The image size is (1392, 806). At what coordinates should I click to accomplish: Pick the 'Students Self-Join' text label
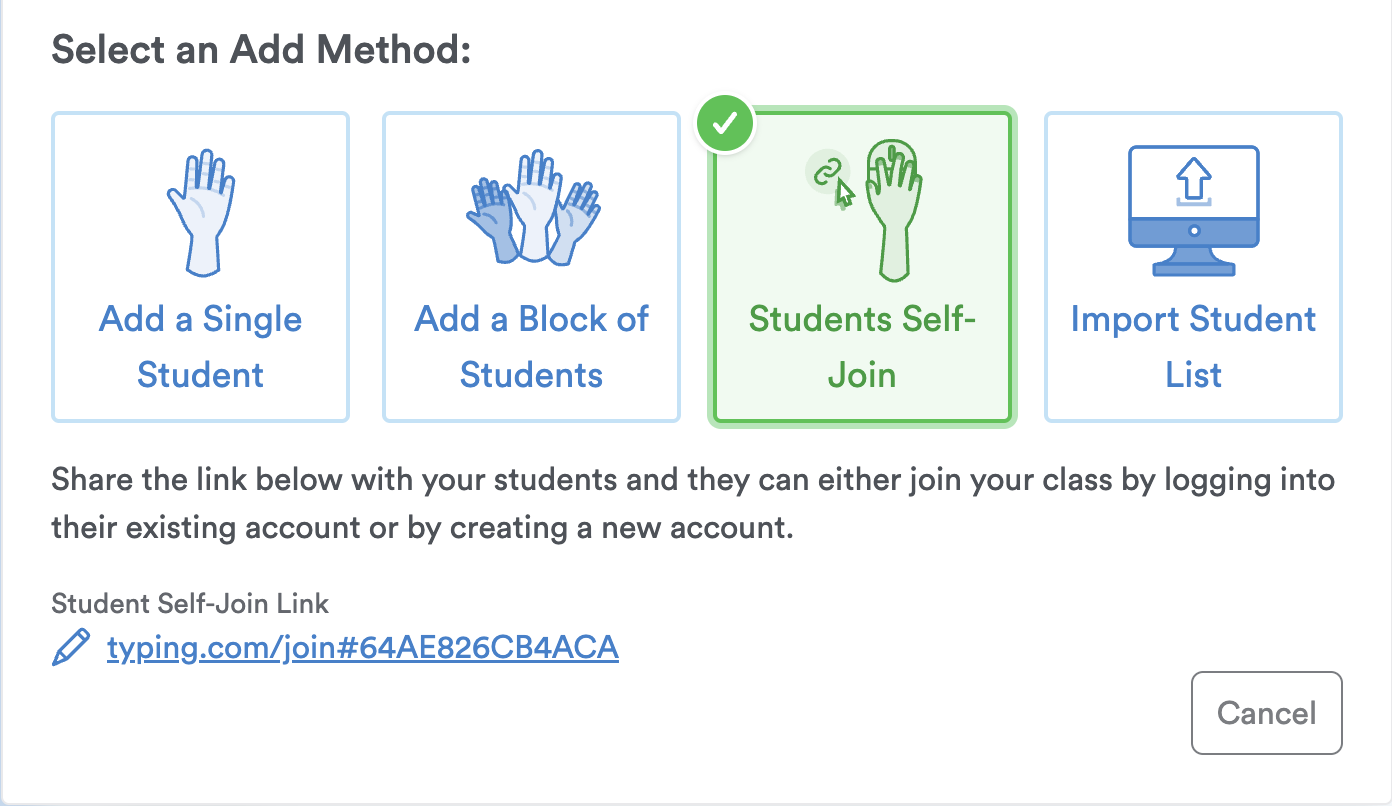point(861,347)
